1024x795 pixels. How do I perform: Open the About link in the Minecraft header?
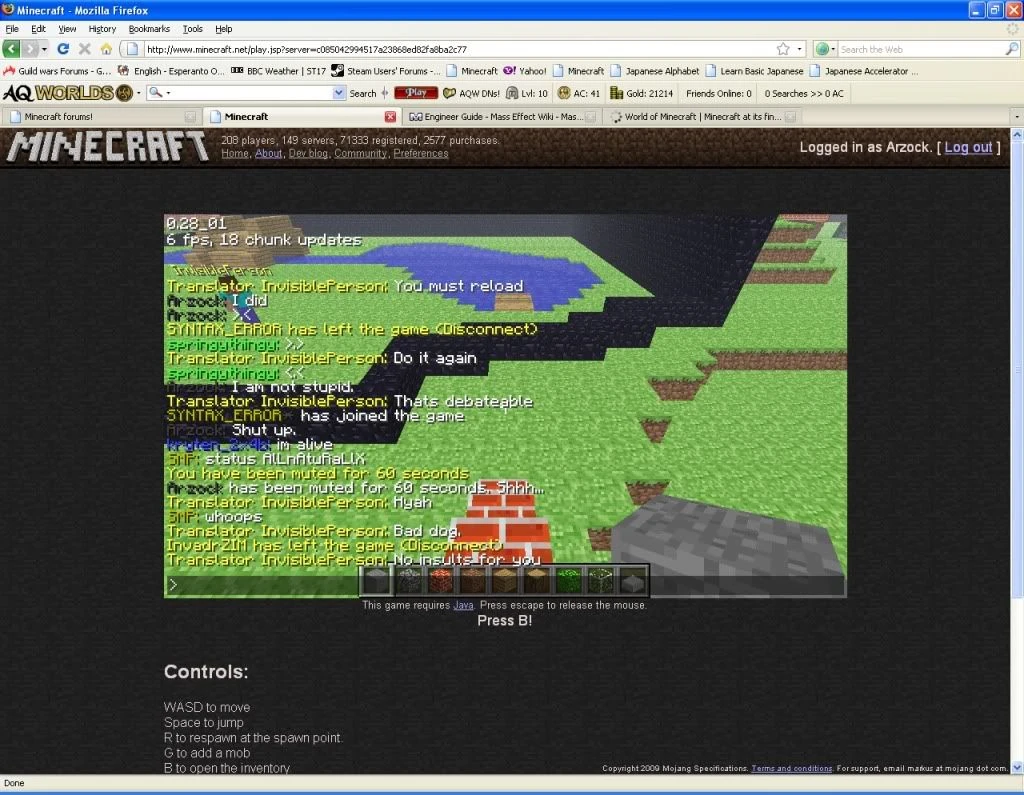click(x=268, y=154)
